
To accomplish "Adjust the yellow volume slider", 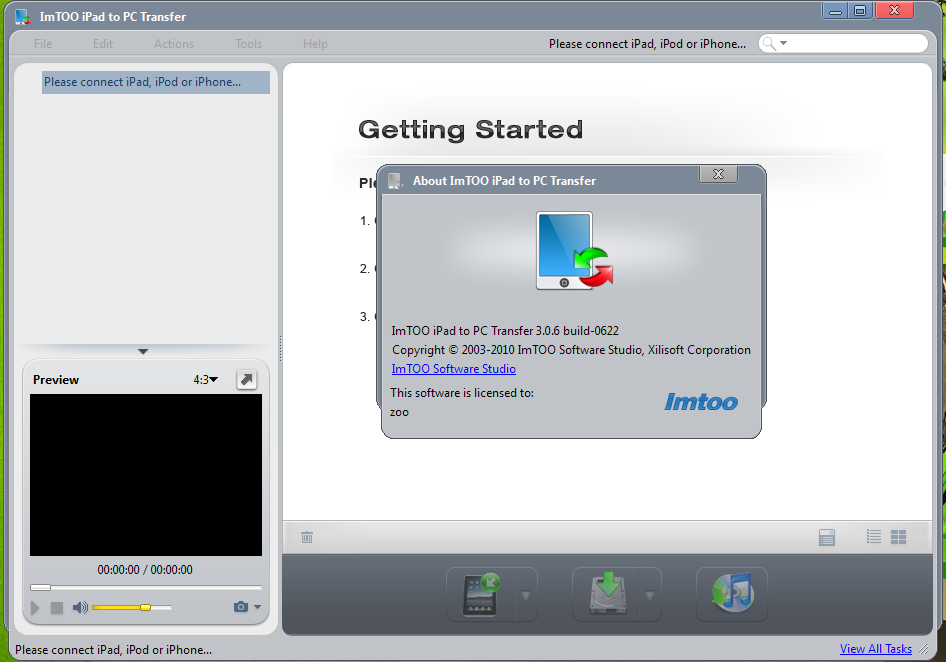I will point(132,607).
